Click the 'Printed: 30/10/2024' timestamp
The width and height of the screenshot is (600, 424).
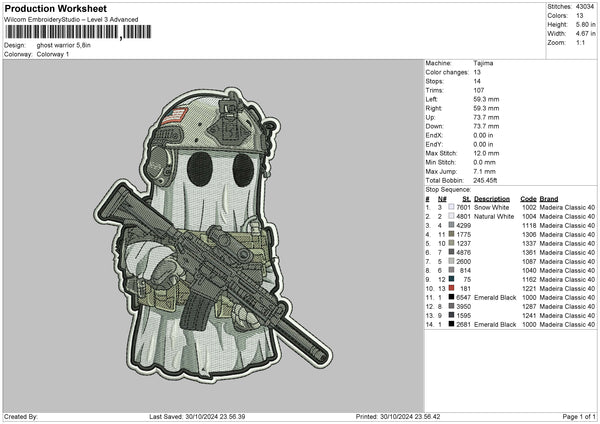pos(398,416)
